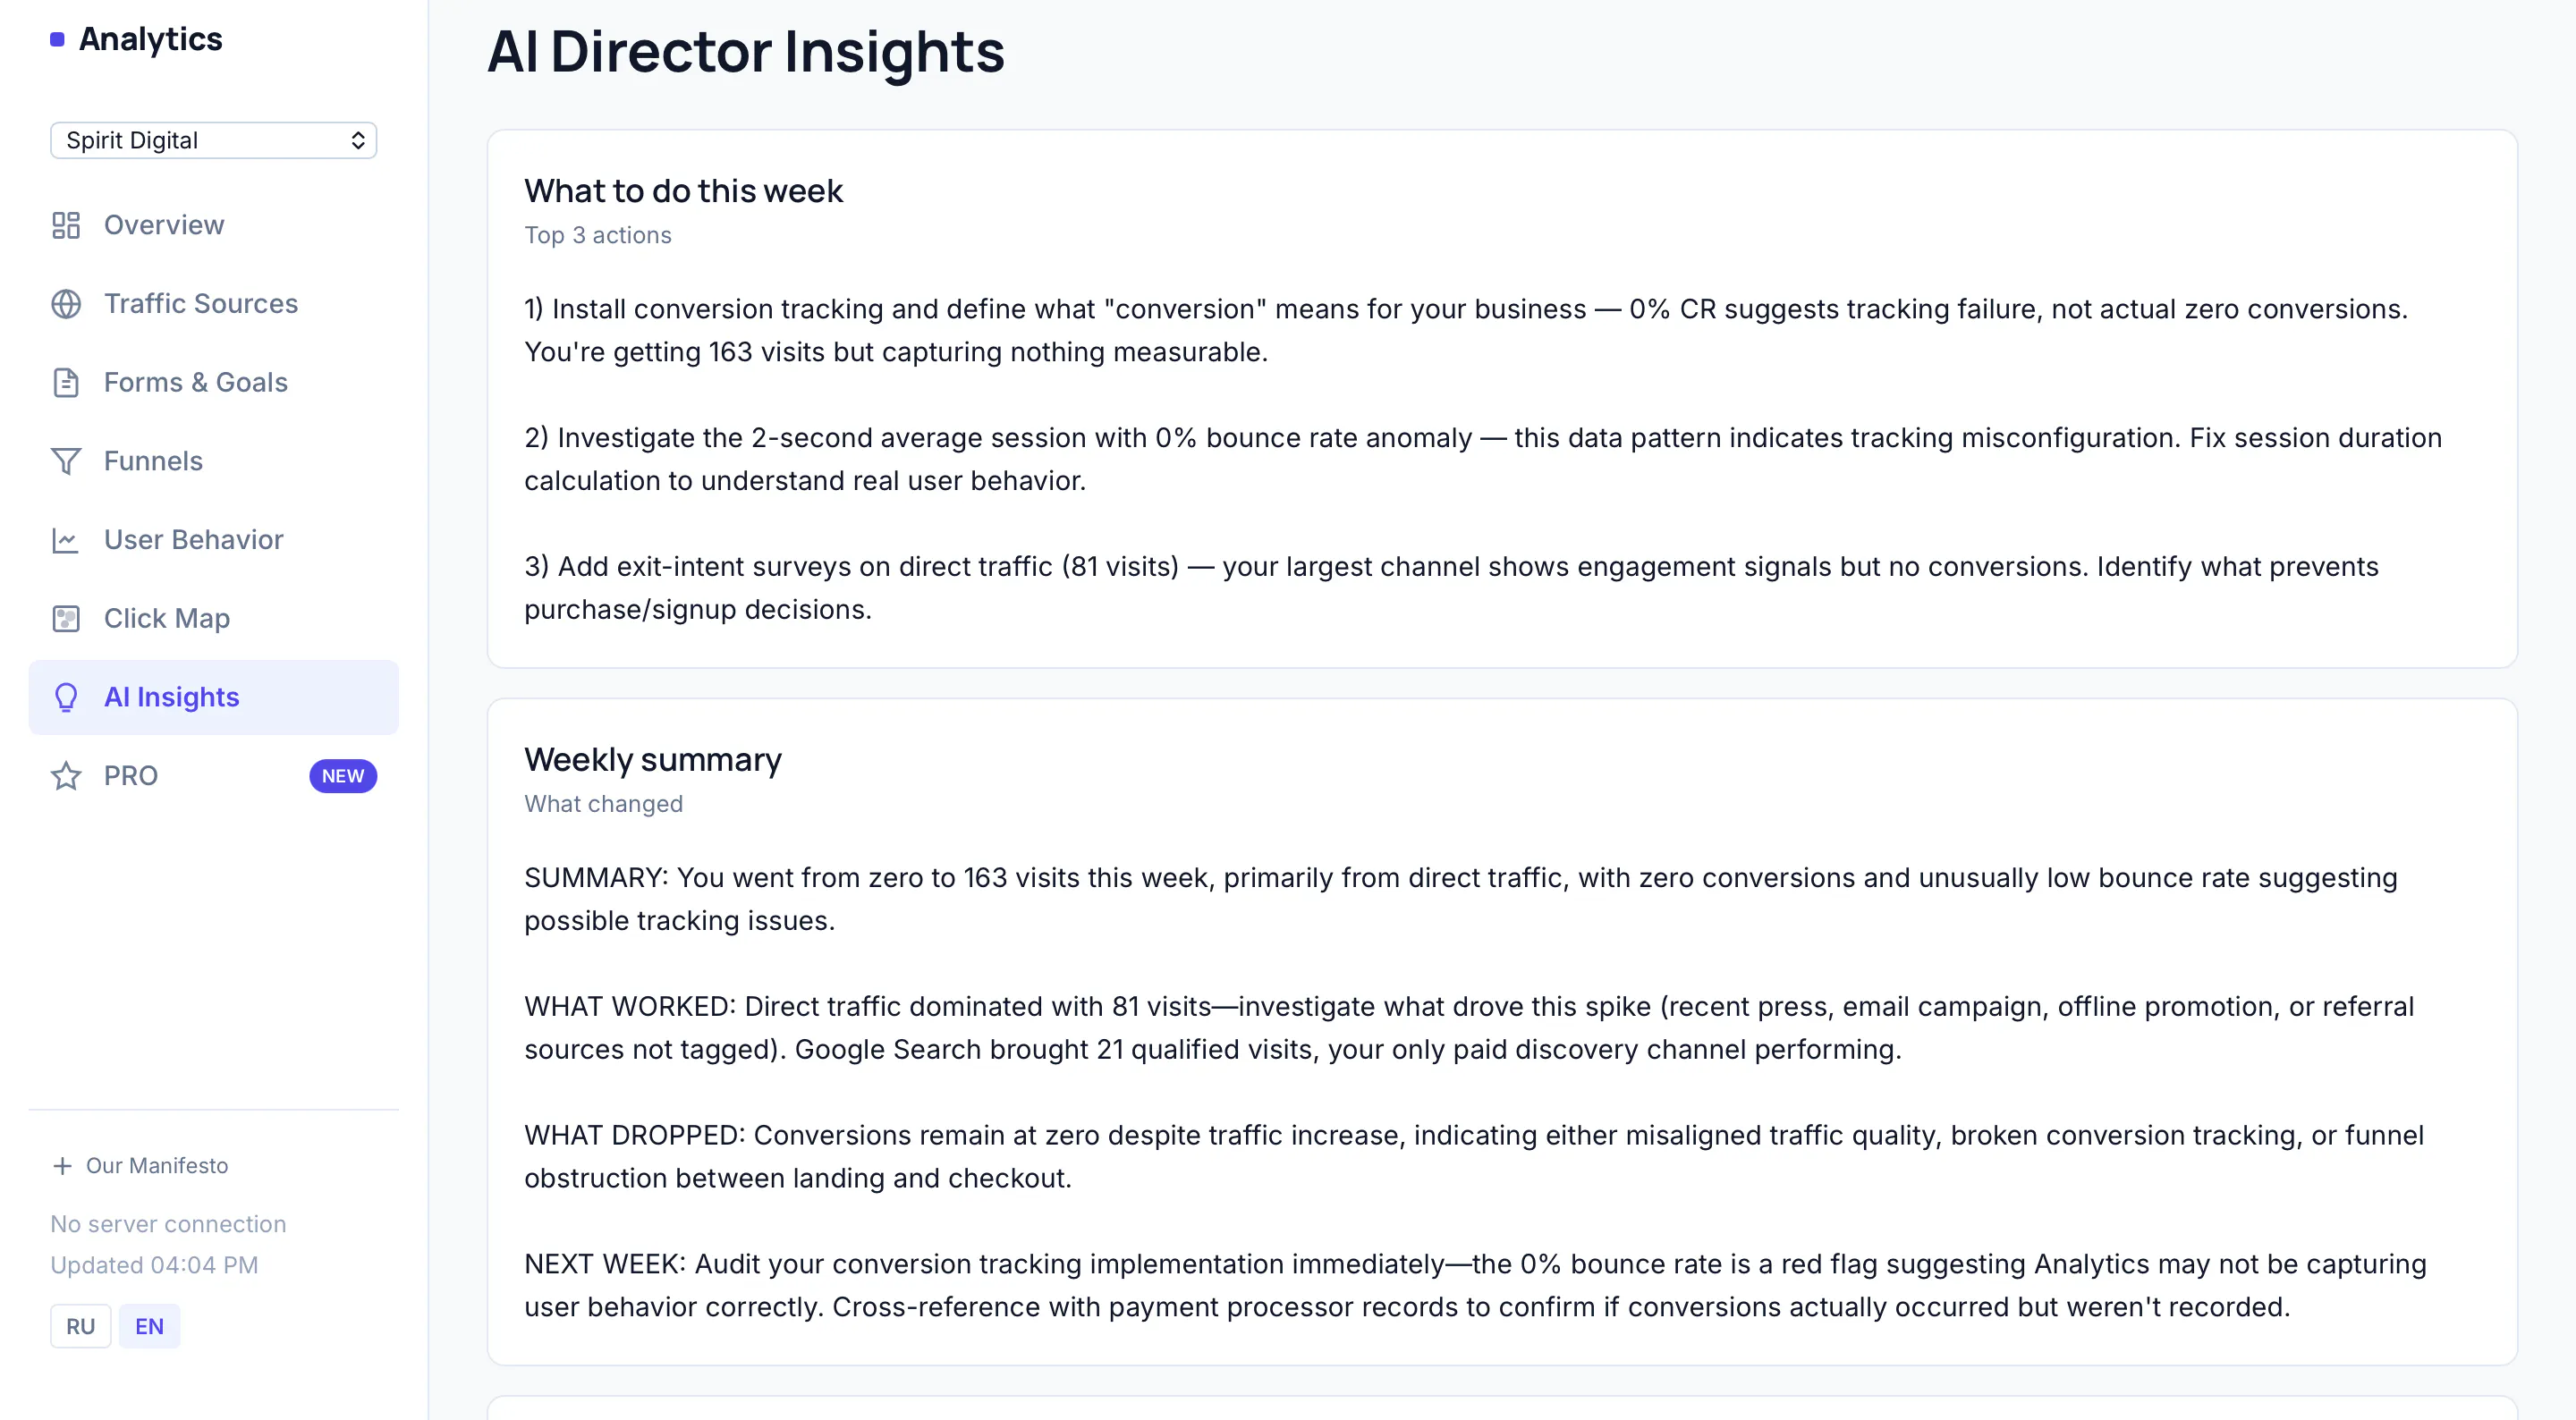2576x1420 pixels.
Task: Click the Funnels filter icon
Action: pyautogui.click(x=66, y=461)
